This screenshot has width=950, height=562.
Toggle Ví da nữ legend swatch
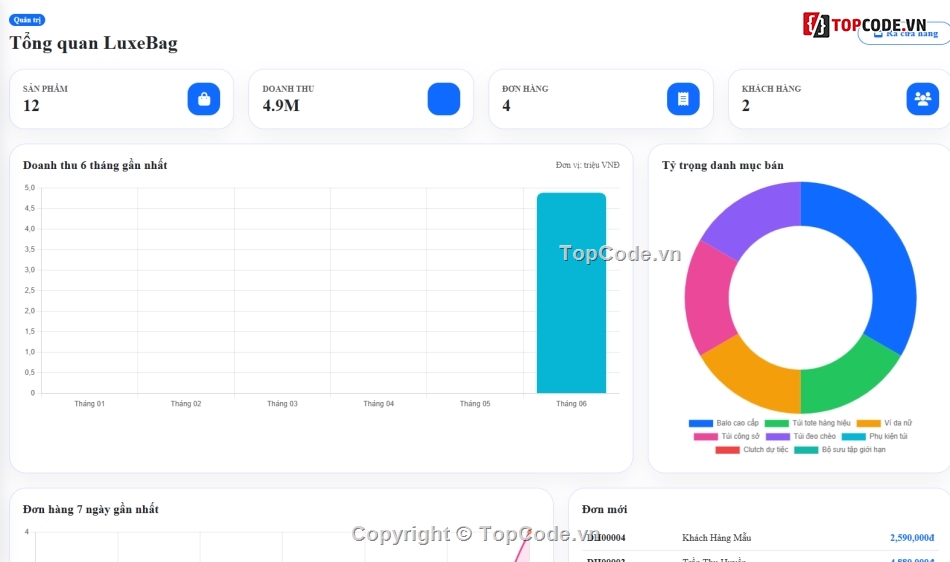pyautogui.click(x=868, y=423)
